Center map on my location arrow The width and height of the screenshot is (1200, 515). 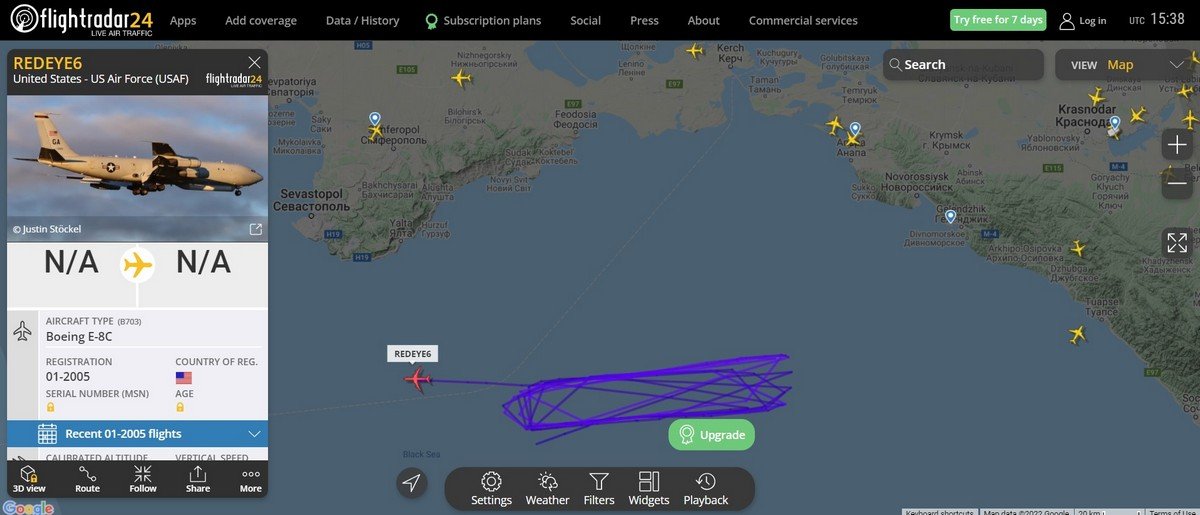pos(411,483)
